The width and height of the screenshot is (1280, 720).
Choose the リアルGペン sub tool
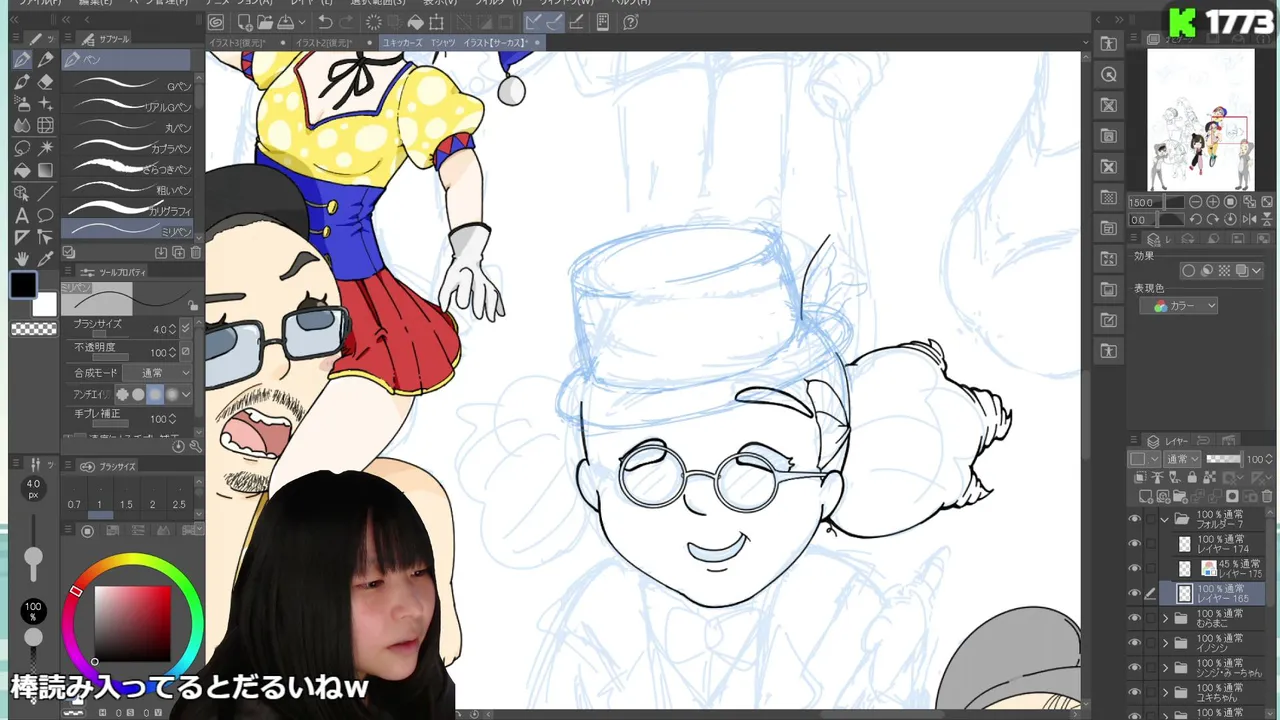pos(127,107)
